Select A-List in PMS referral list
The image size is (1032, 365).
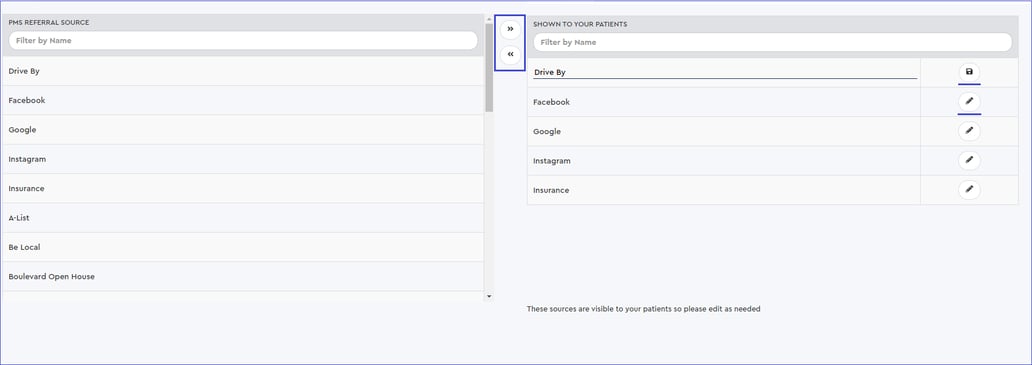click(242, 218)
